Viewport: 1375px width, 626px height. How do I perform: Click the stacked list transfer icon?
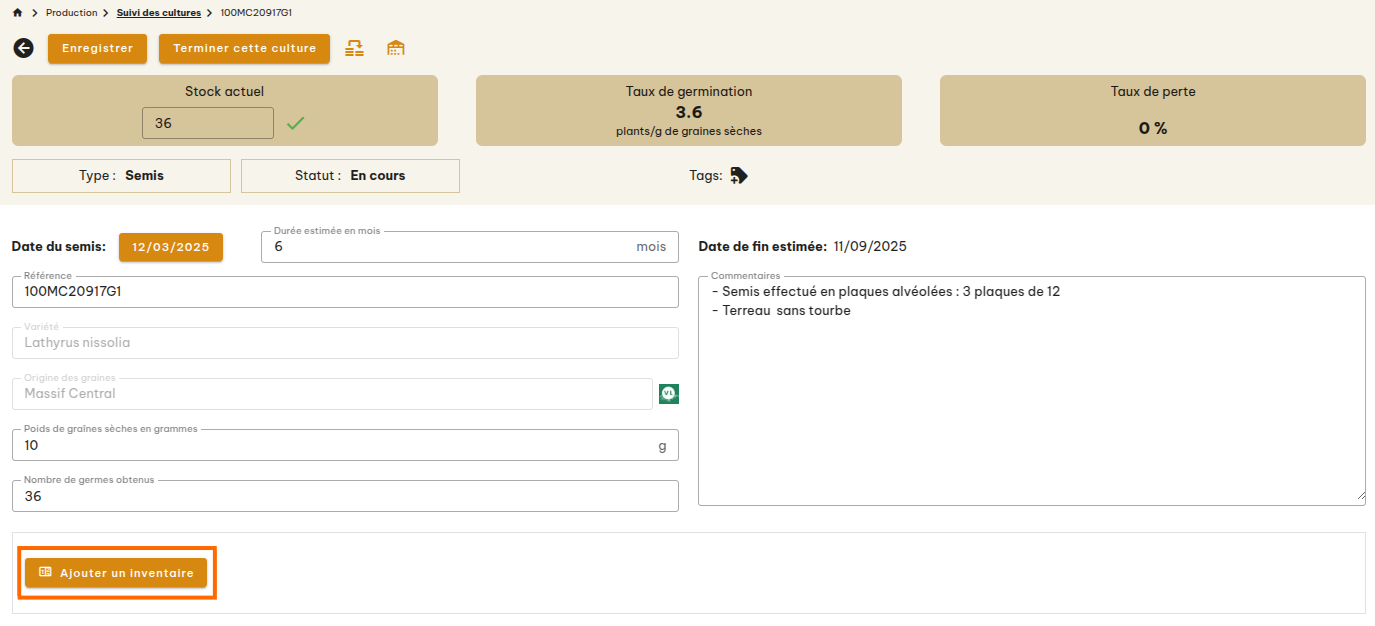point(354,48)
